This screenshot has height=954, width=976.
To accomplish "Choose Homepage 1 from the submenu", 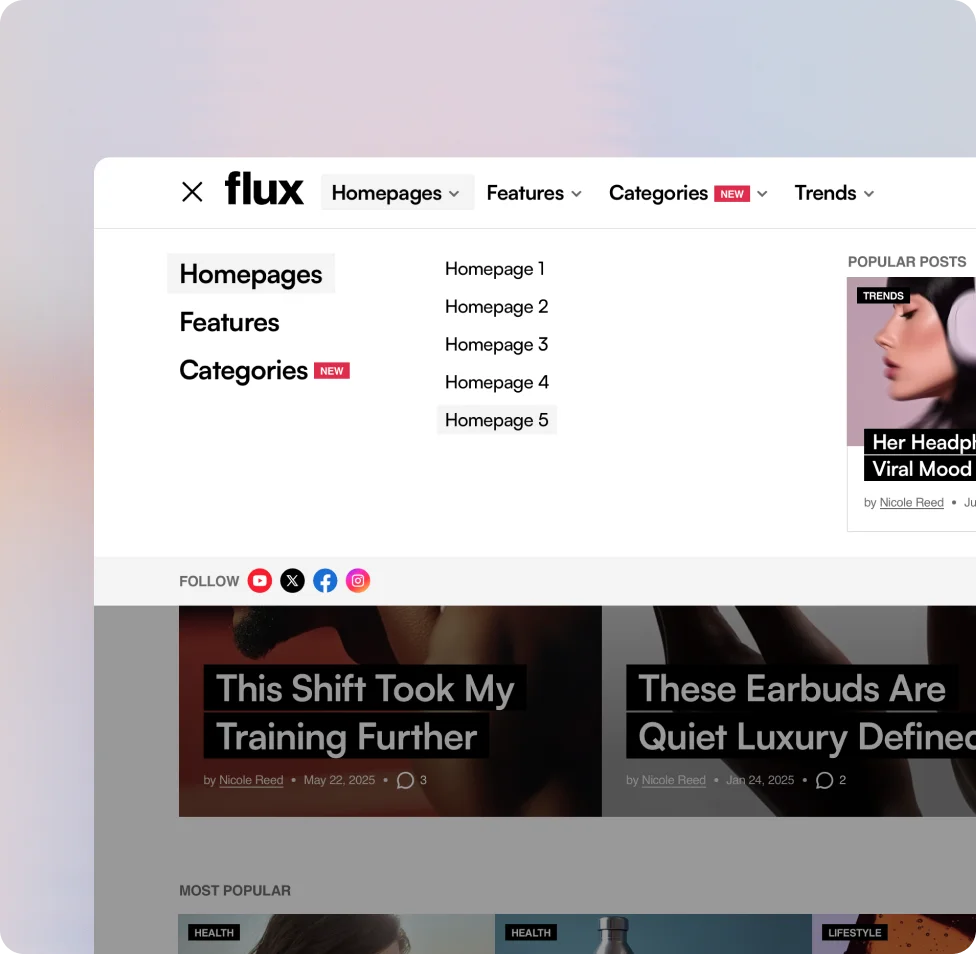I will pyautogui.click(x=495, y=269).
